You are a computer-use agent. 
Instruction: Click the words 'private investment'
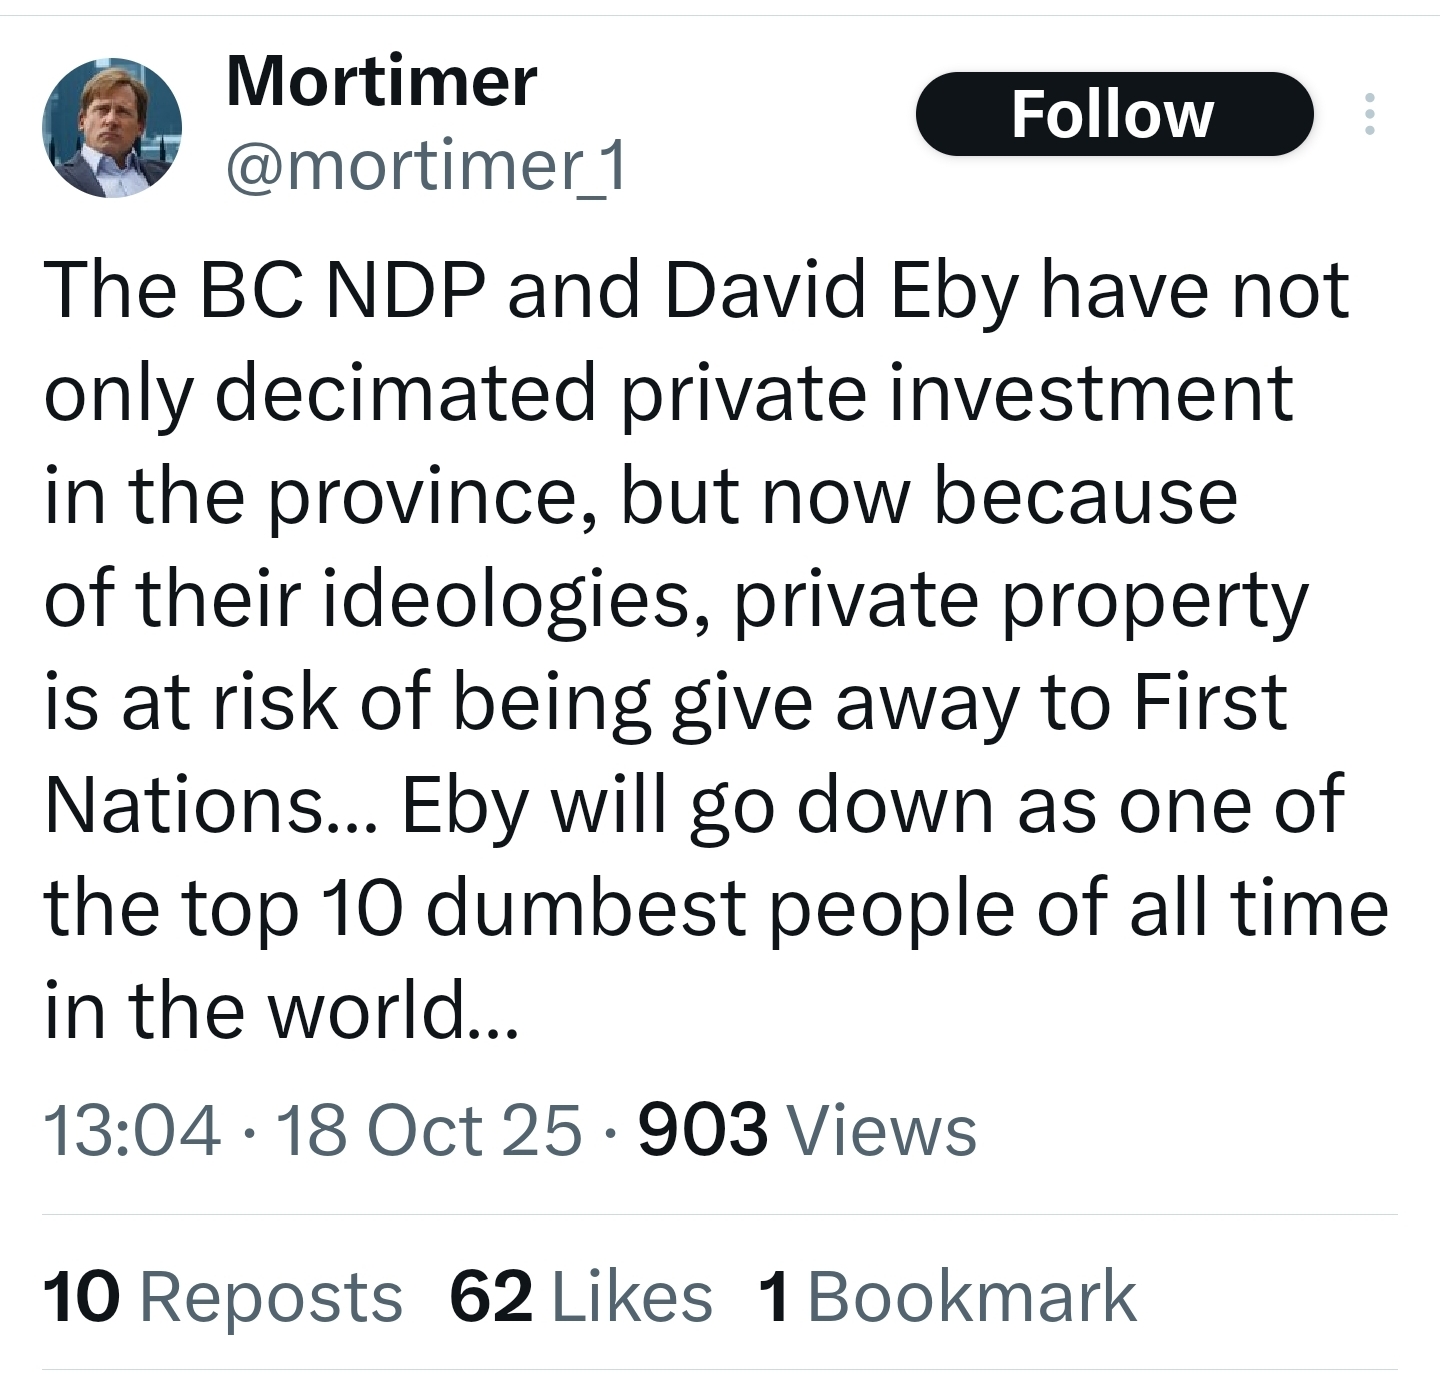(x=958, y=394)
